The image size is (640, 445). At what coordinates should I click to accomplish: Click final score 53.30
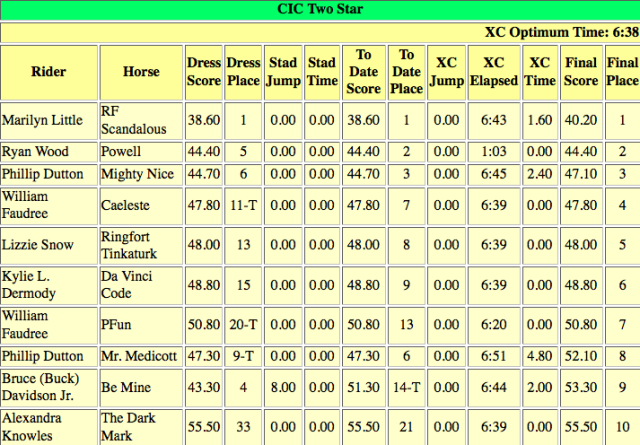tap(581, 387)
